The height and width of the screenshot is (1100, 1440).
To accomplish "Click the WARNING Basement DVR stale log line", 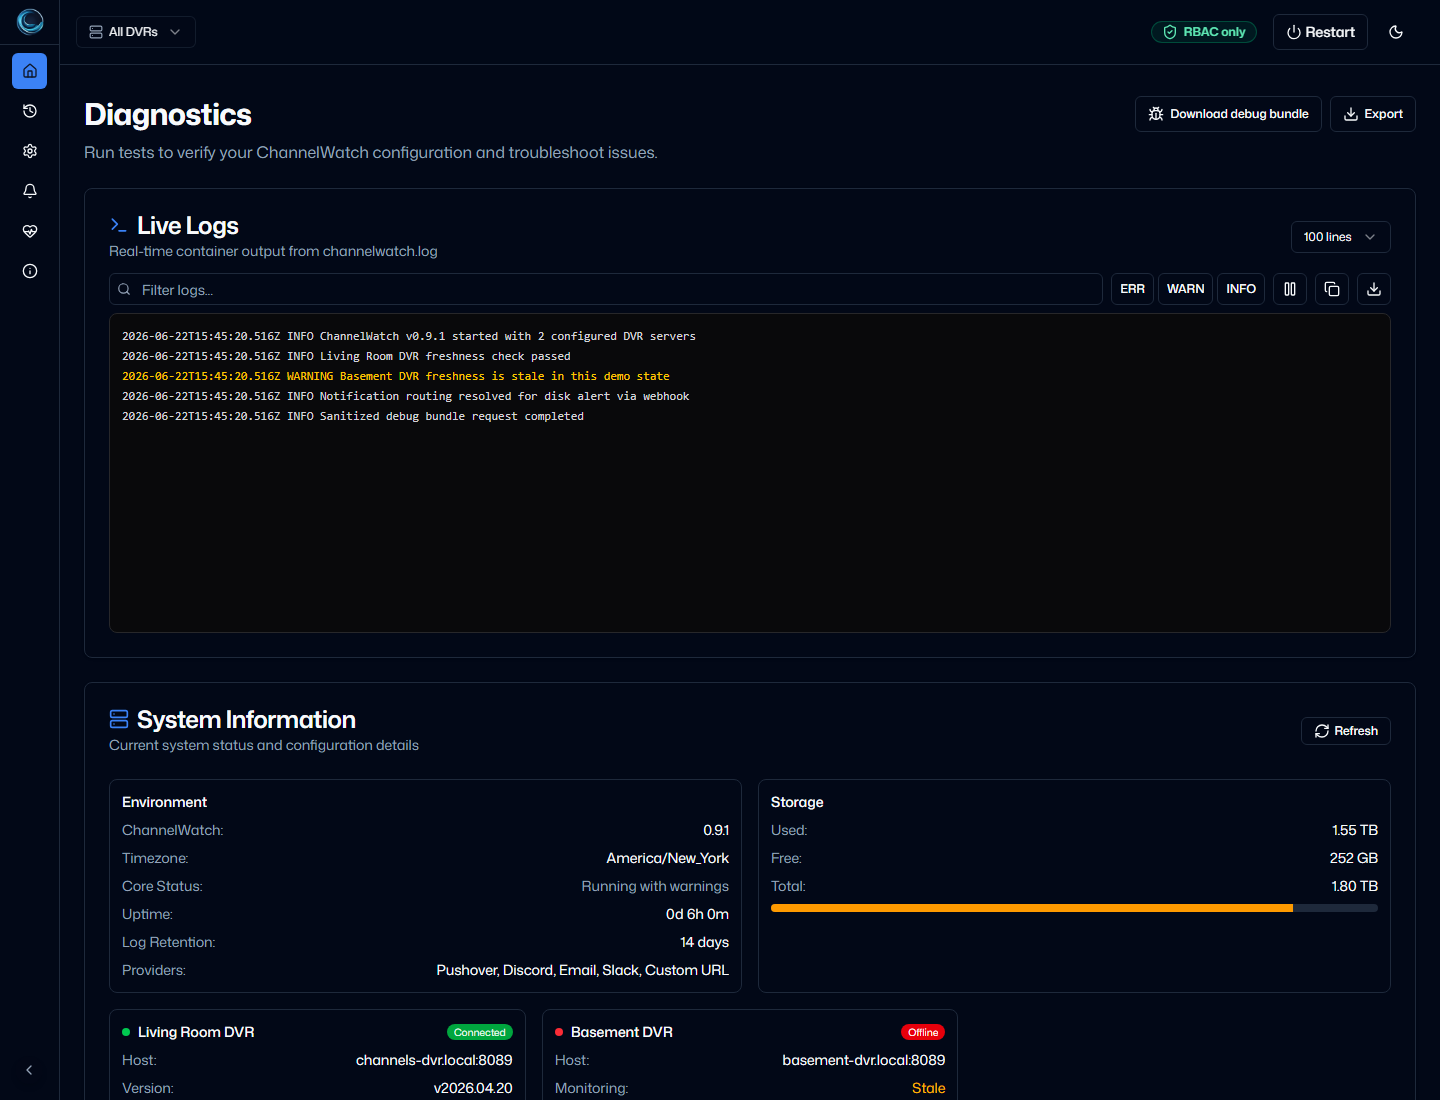I will click(396, 376).
